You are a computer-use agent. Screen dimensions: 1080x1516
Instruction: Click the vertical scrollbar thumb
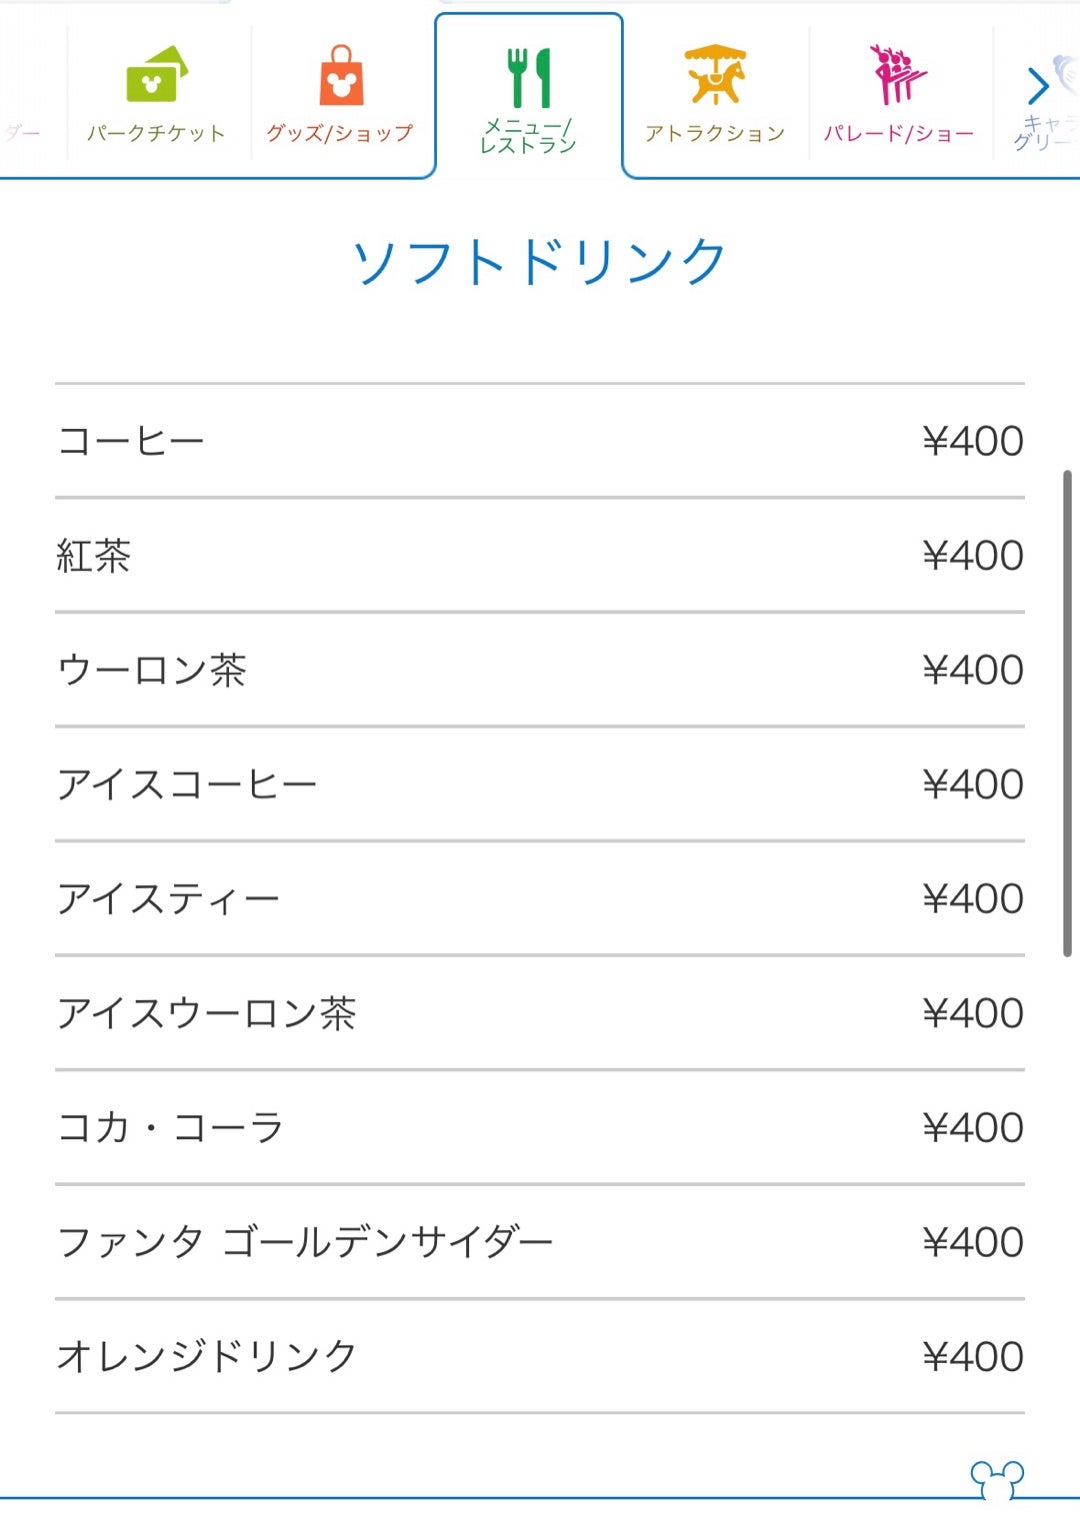point(1067,713)
